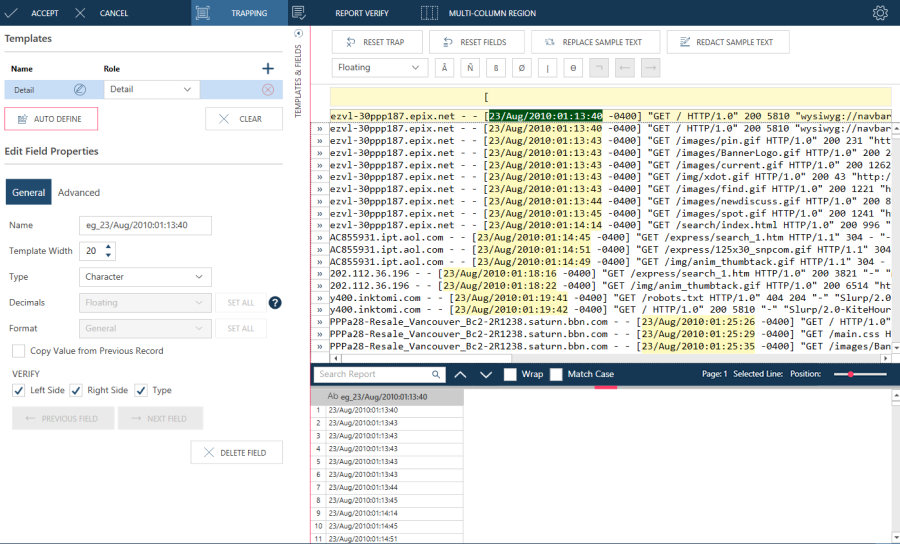The width and height of the screenshot is (900, 544).
Task: Click the Auto Define button
Action: 51,119
